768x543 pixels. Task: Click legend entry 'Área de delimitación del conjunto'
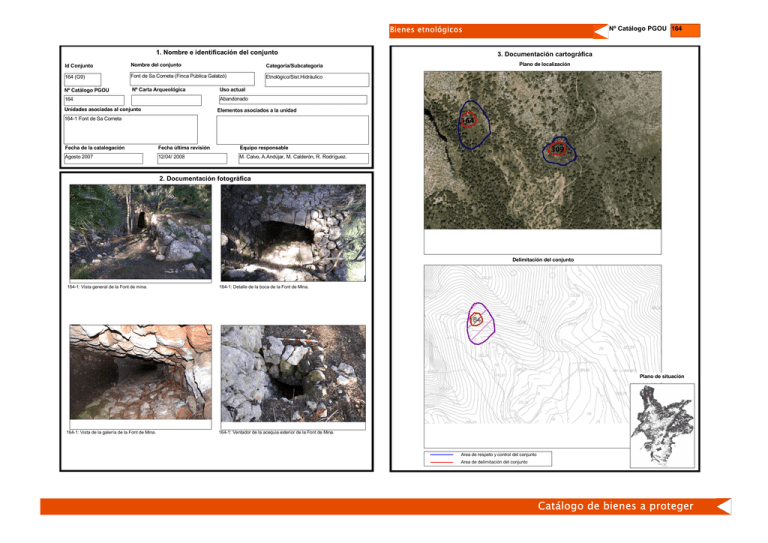pos(494,462)
